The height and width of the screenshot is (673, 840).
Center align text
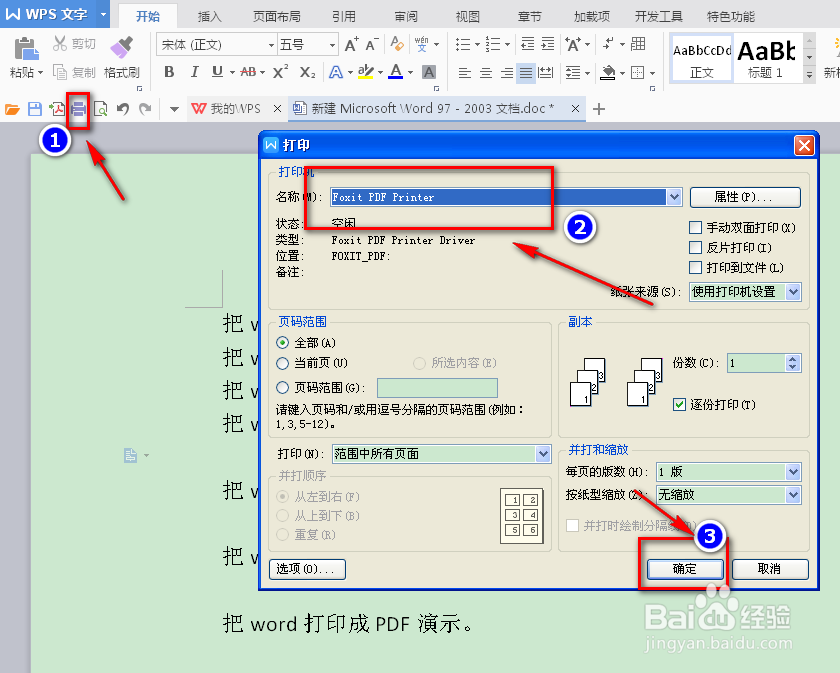point(485,72)
